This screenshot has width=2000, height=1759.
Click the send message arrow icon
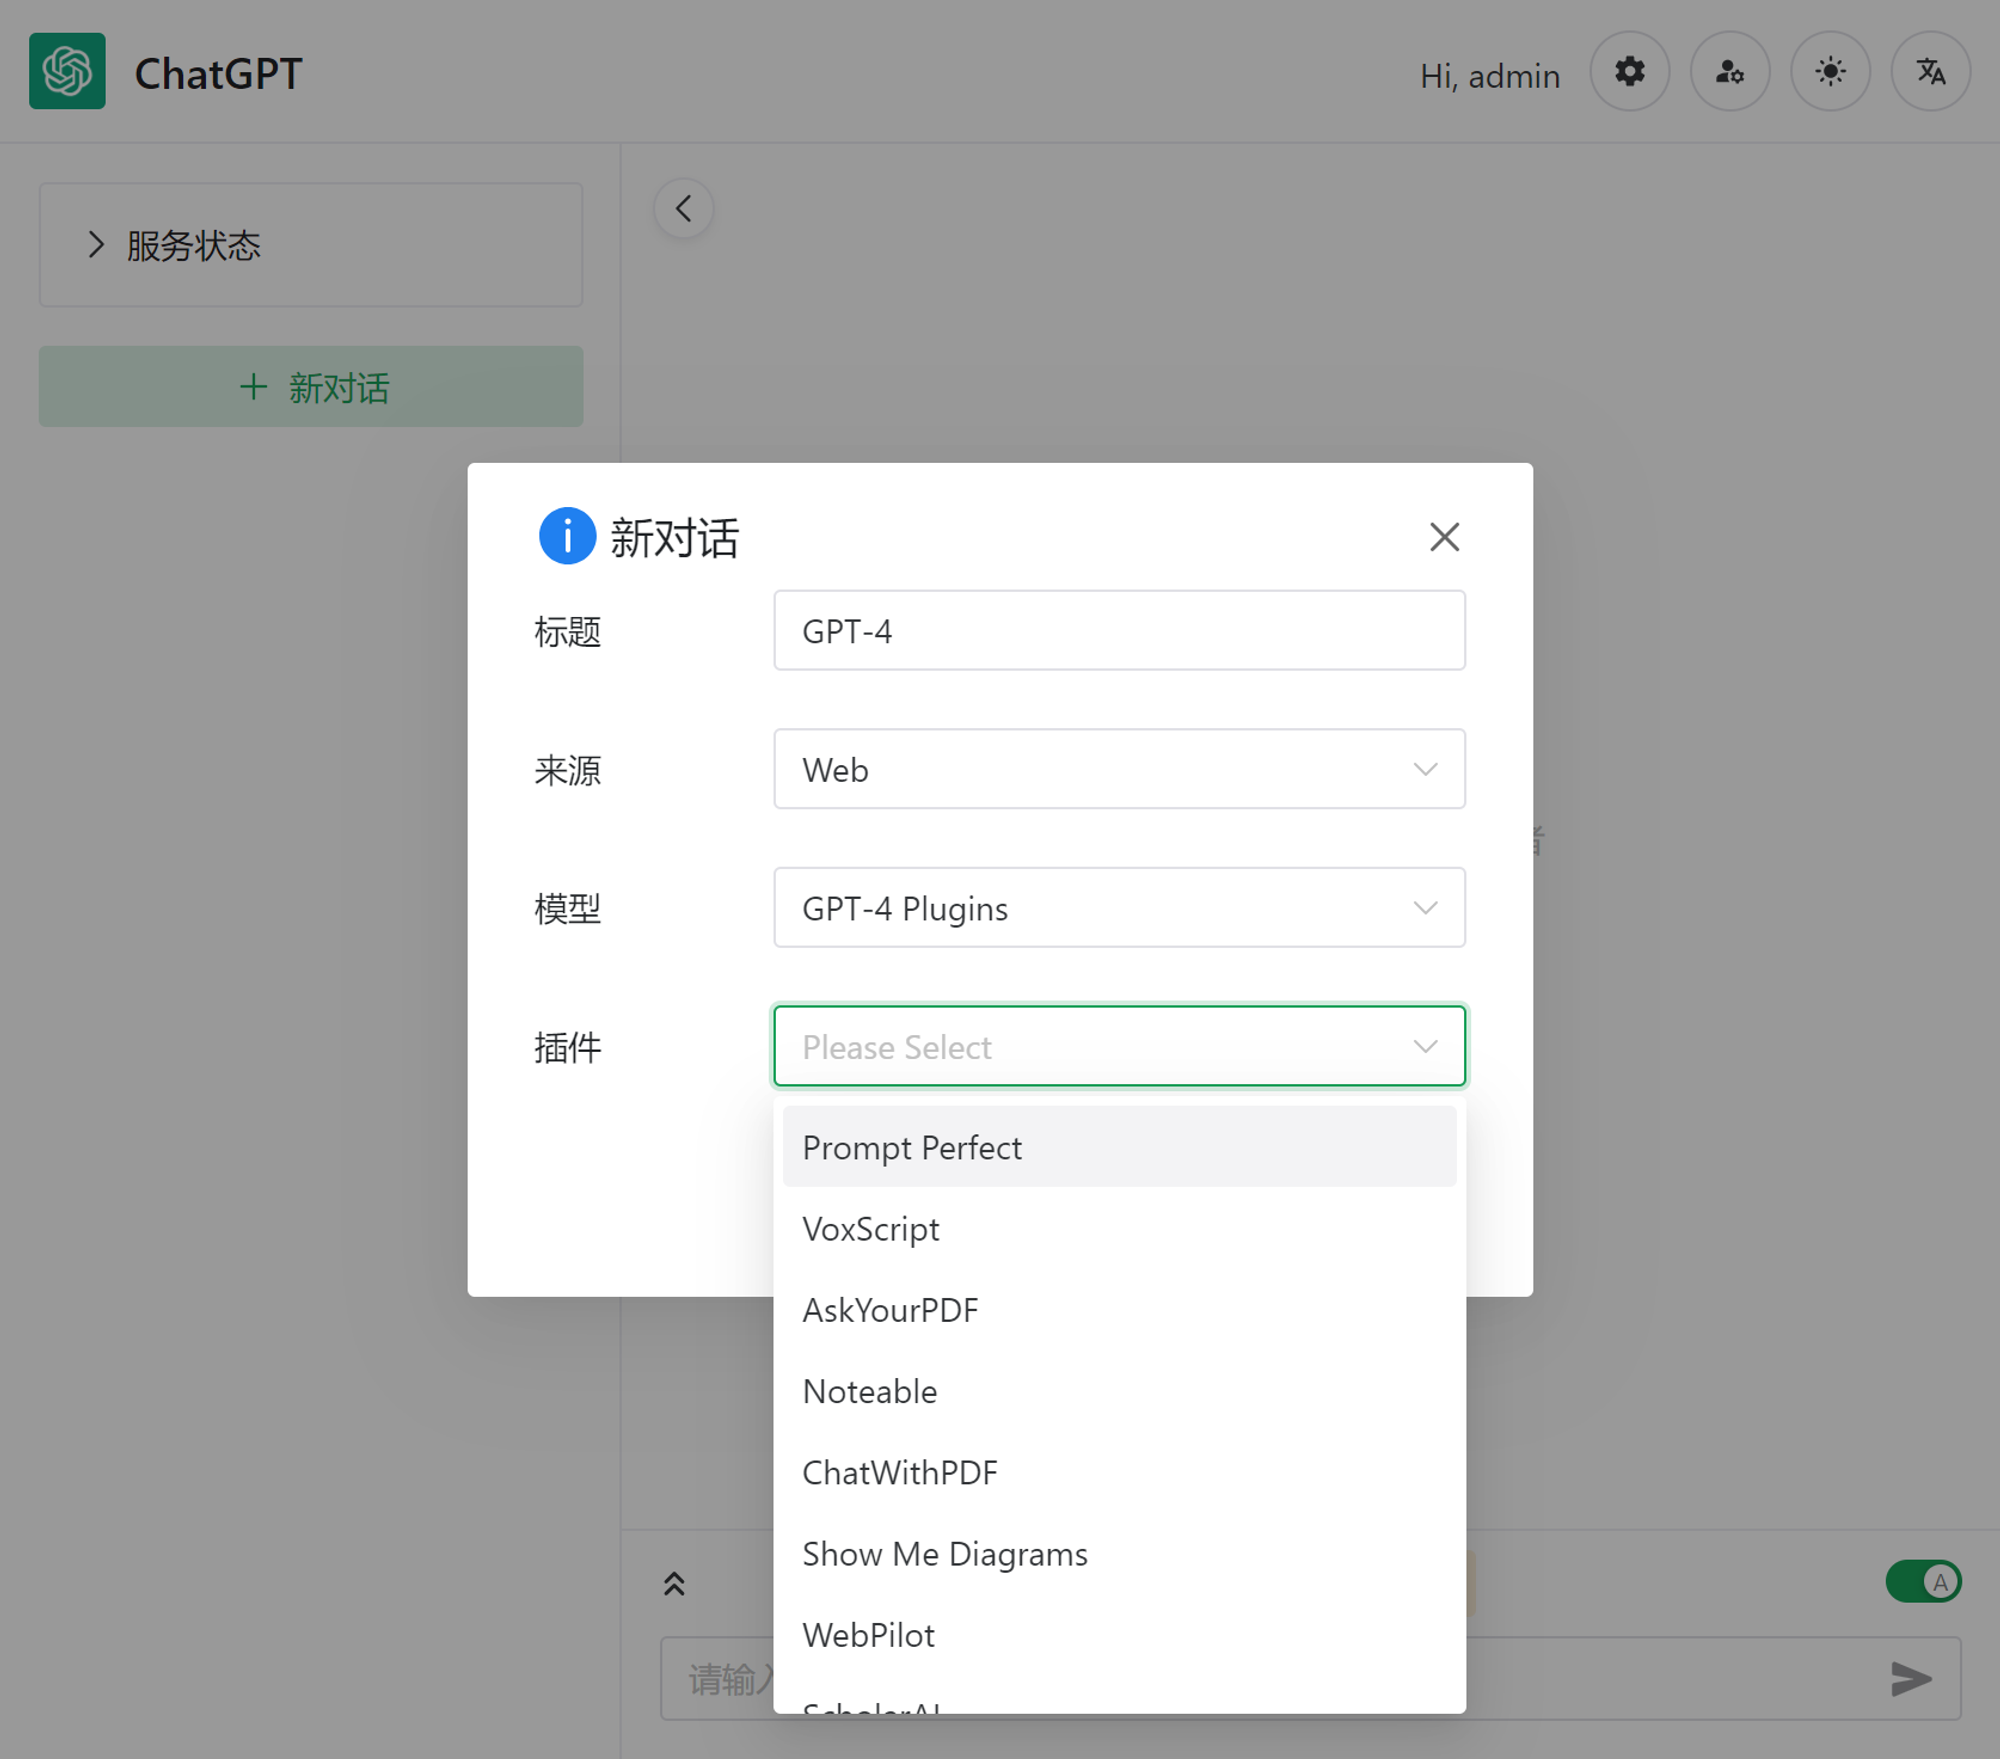(x=1910, y=1678)
